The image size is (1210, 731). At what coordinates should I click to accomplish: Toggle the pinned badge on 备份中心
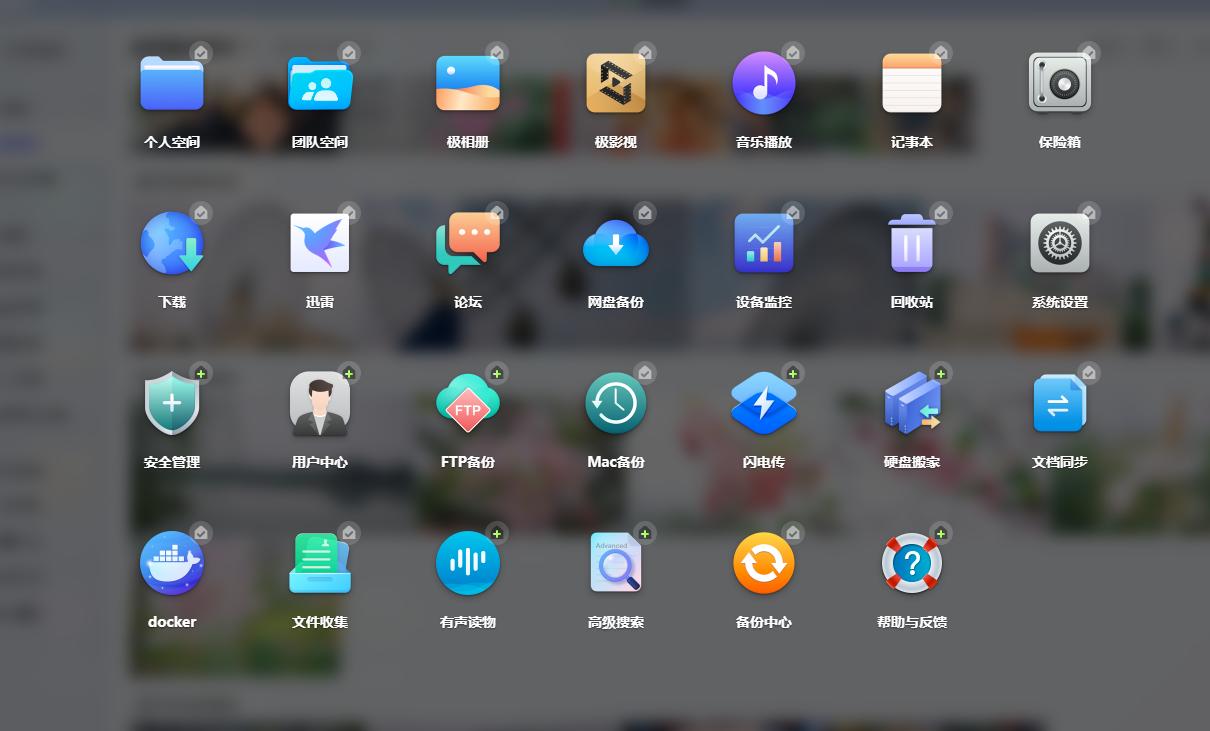click(793, 533)
